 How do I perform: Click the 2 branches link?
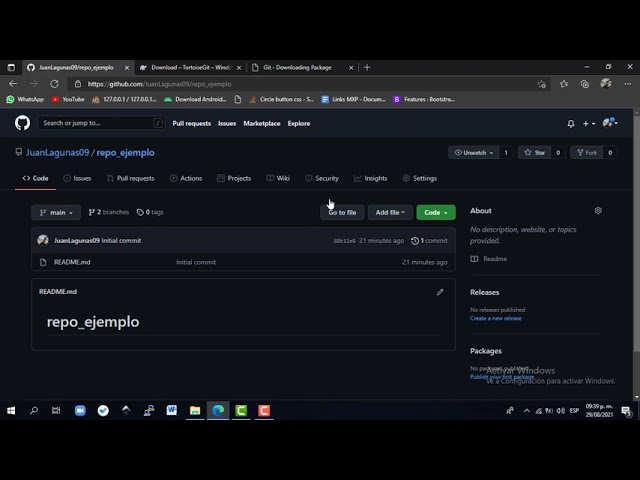tap(109, 212)
